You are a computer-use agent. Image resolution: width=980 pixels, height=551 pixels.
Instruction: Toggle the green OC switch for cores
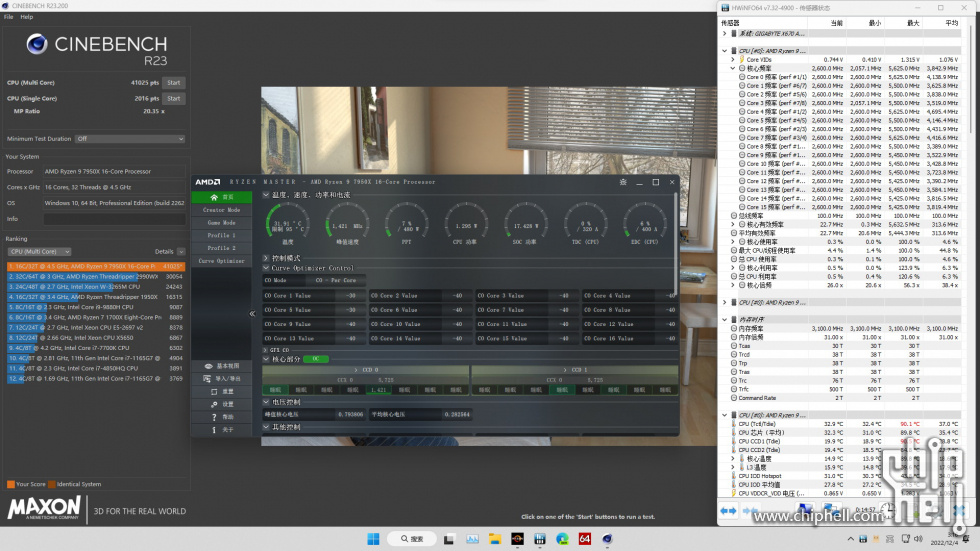[x=316, y=359]
